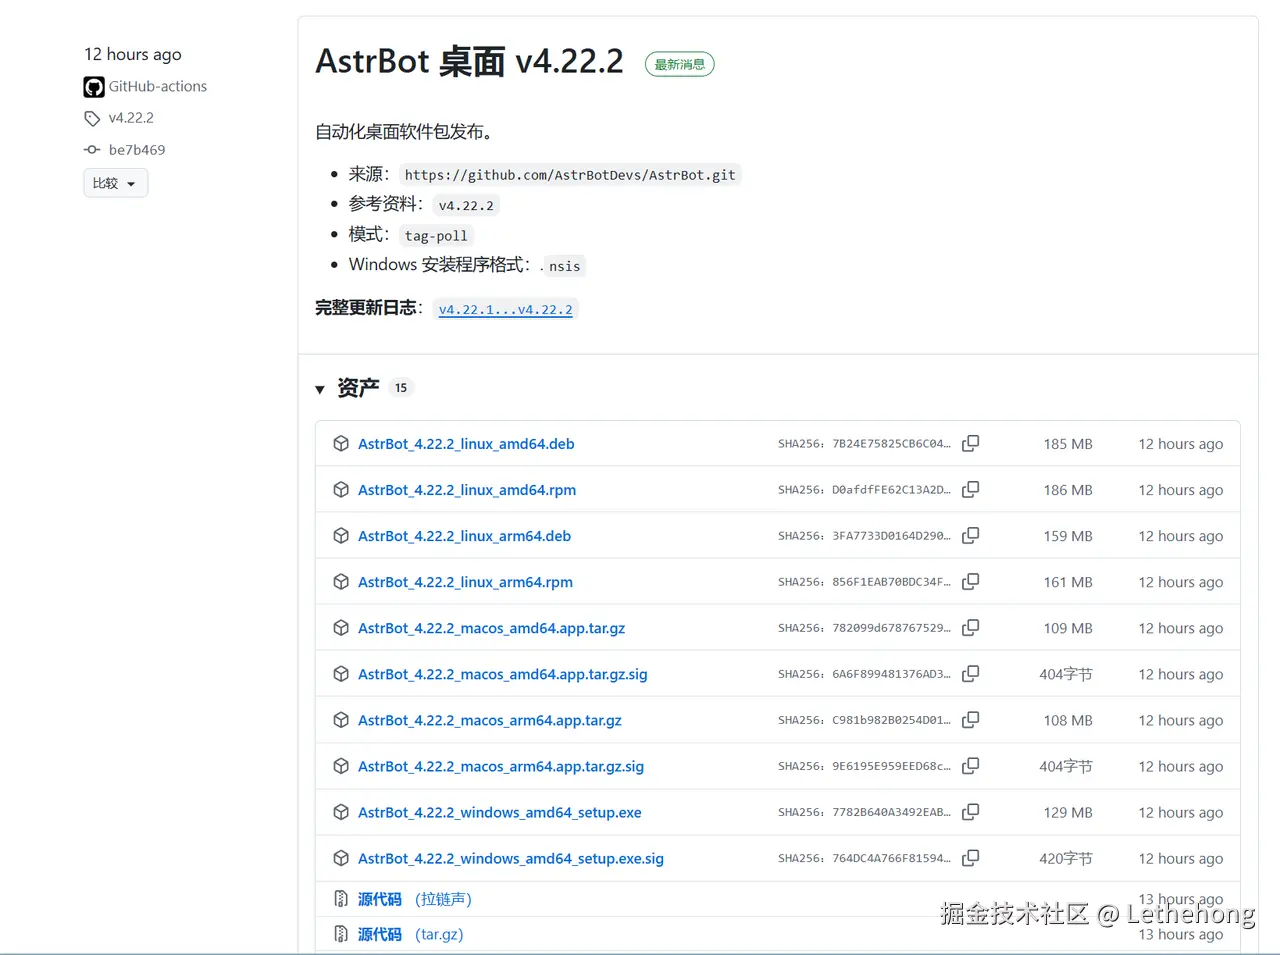1280x955 pixels.
Task: Download AstrBot_4.22.2_windows_amd64_setup.exe.sig
Action: click(511, 857)
